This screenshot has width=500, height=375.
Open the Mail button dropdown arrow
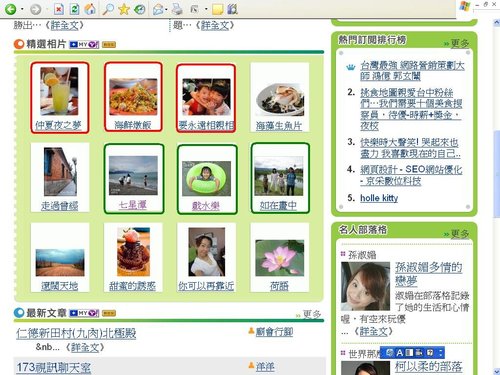pos(166,9)
